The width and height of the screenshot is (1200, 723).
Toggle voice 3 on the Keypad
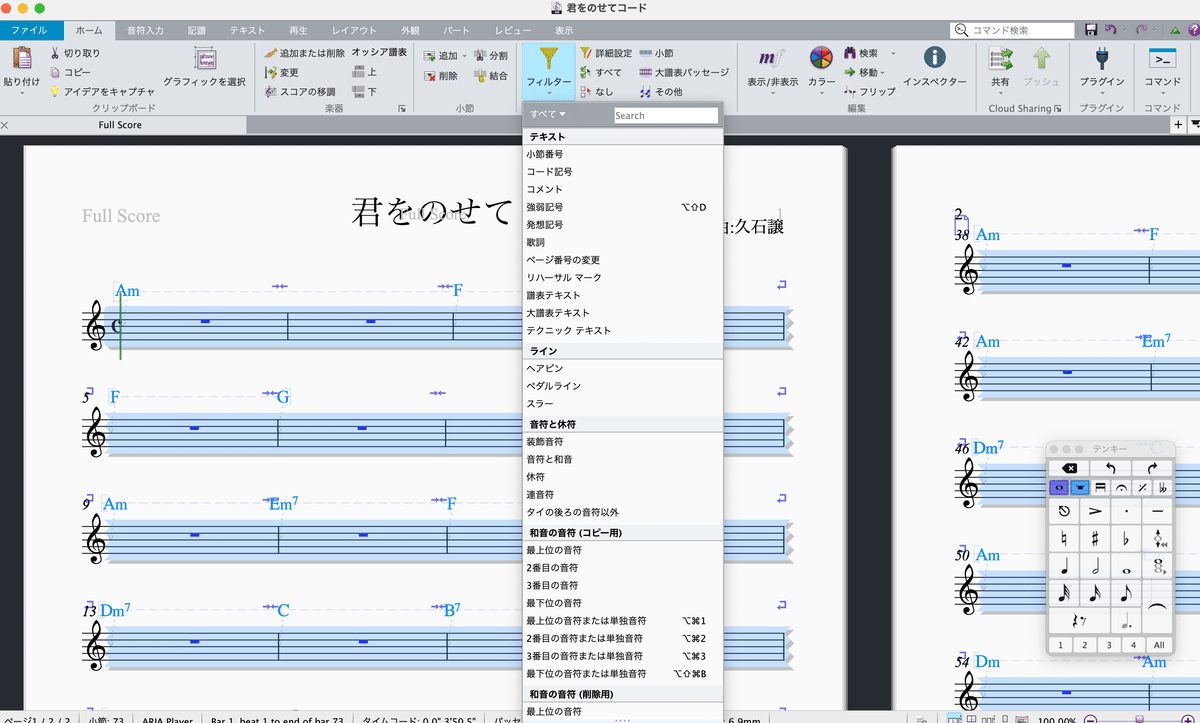point(1109,645)
